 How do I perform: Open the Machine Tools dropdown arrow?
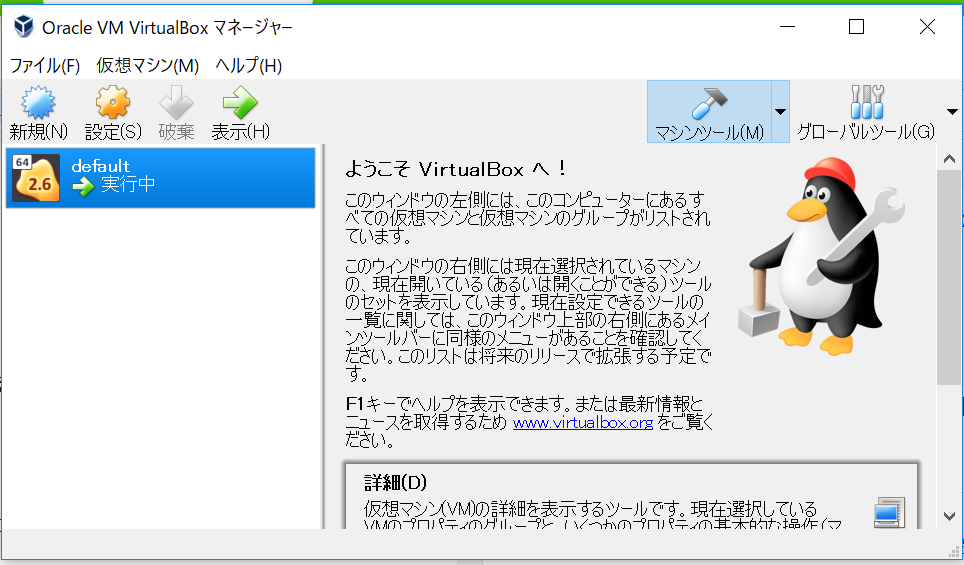tap(780, 112)
